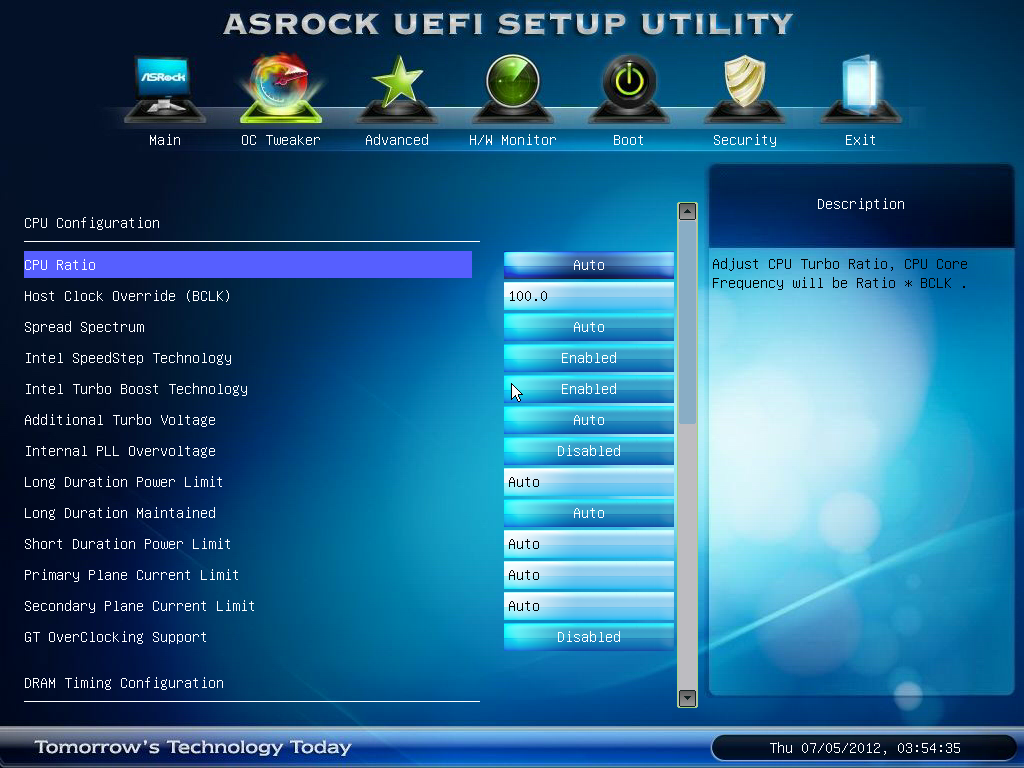Click the Short Duration Power Limit field
1024x768 pixels.
pyautogui.click(x=588, y=544)
